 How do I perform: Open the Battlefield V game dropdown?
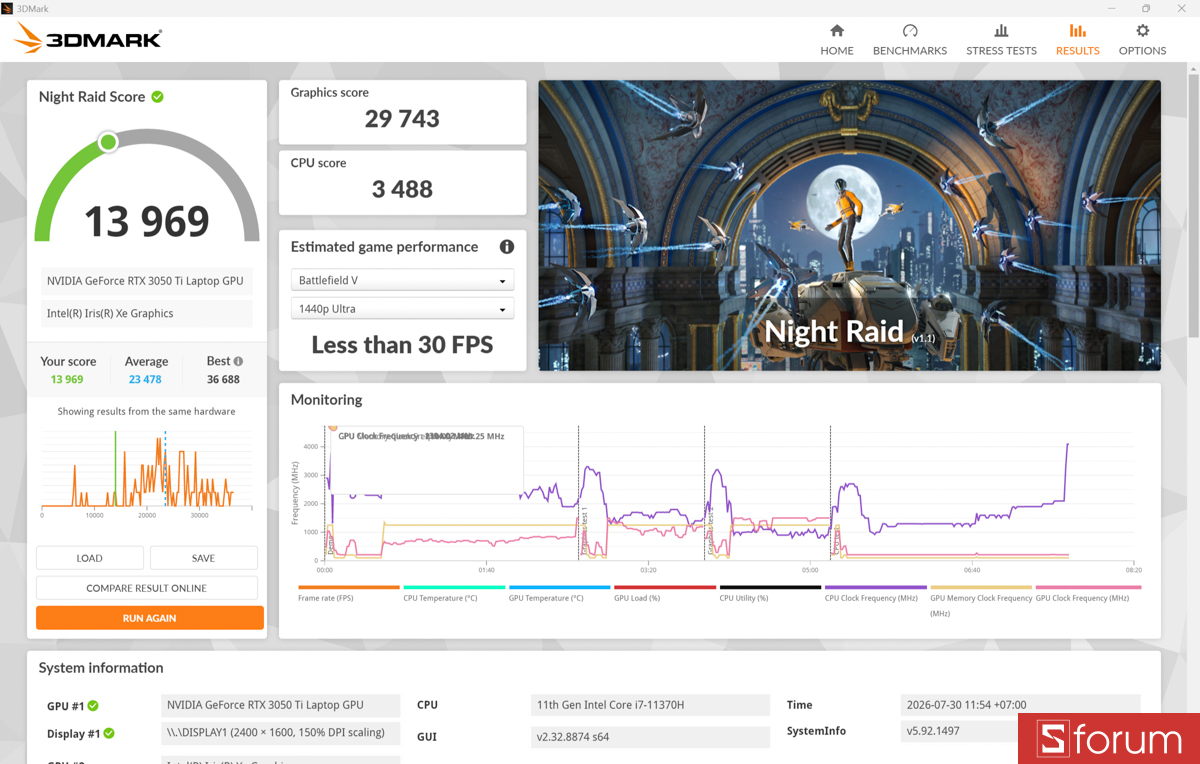(x=403, y=281)
